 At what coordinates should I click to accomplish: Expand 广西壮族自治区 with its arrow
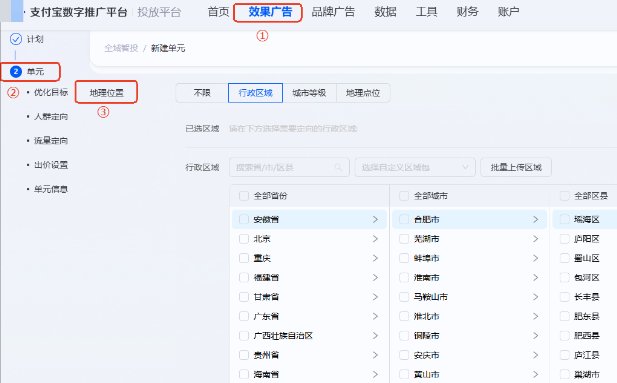[x=375, y=336]
